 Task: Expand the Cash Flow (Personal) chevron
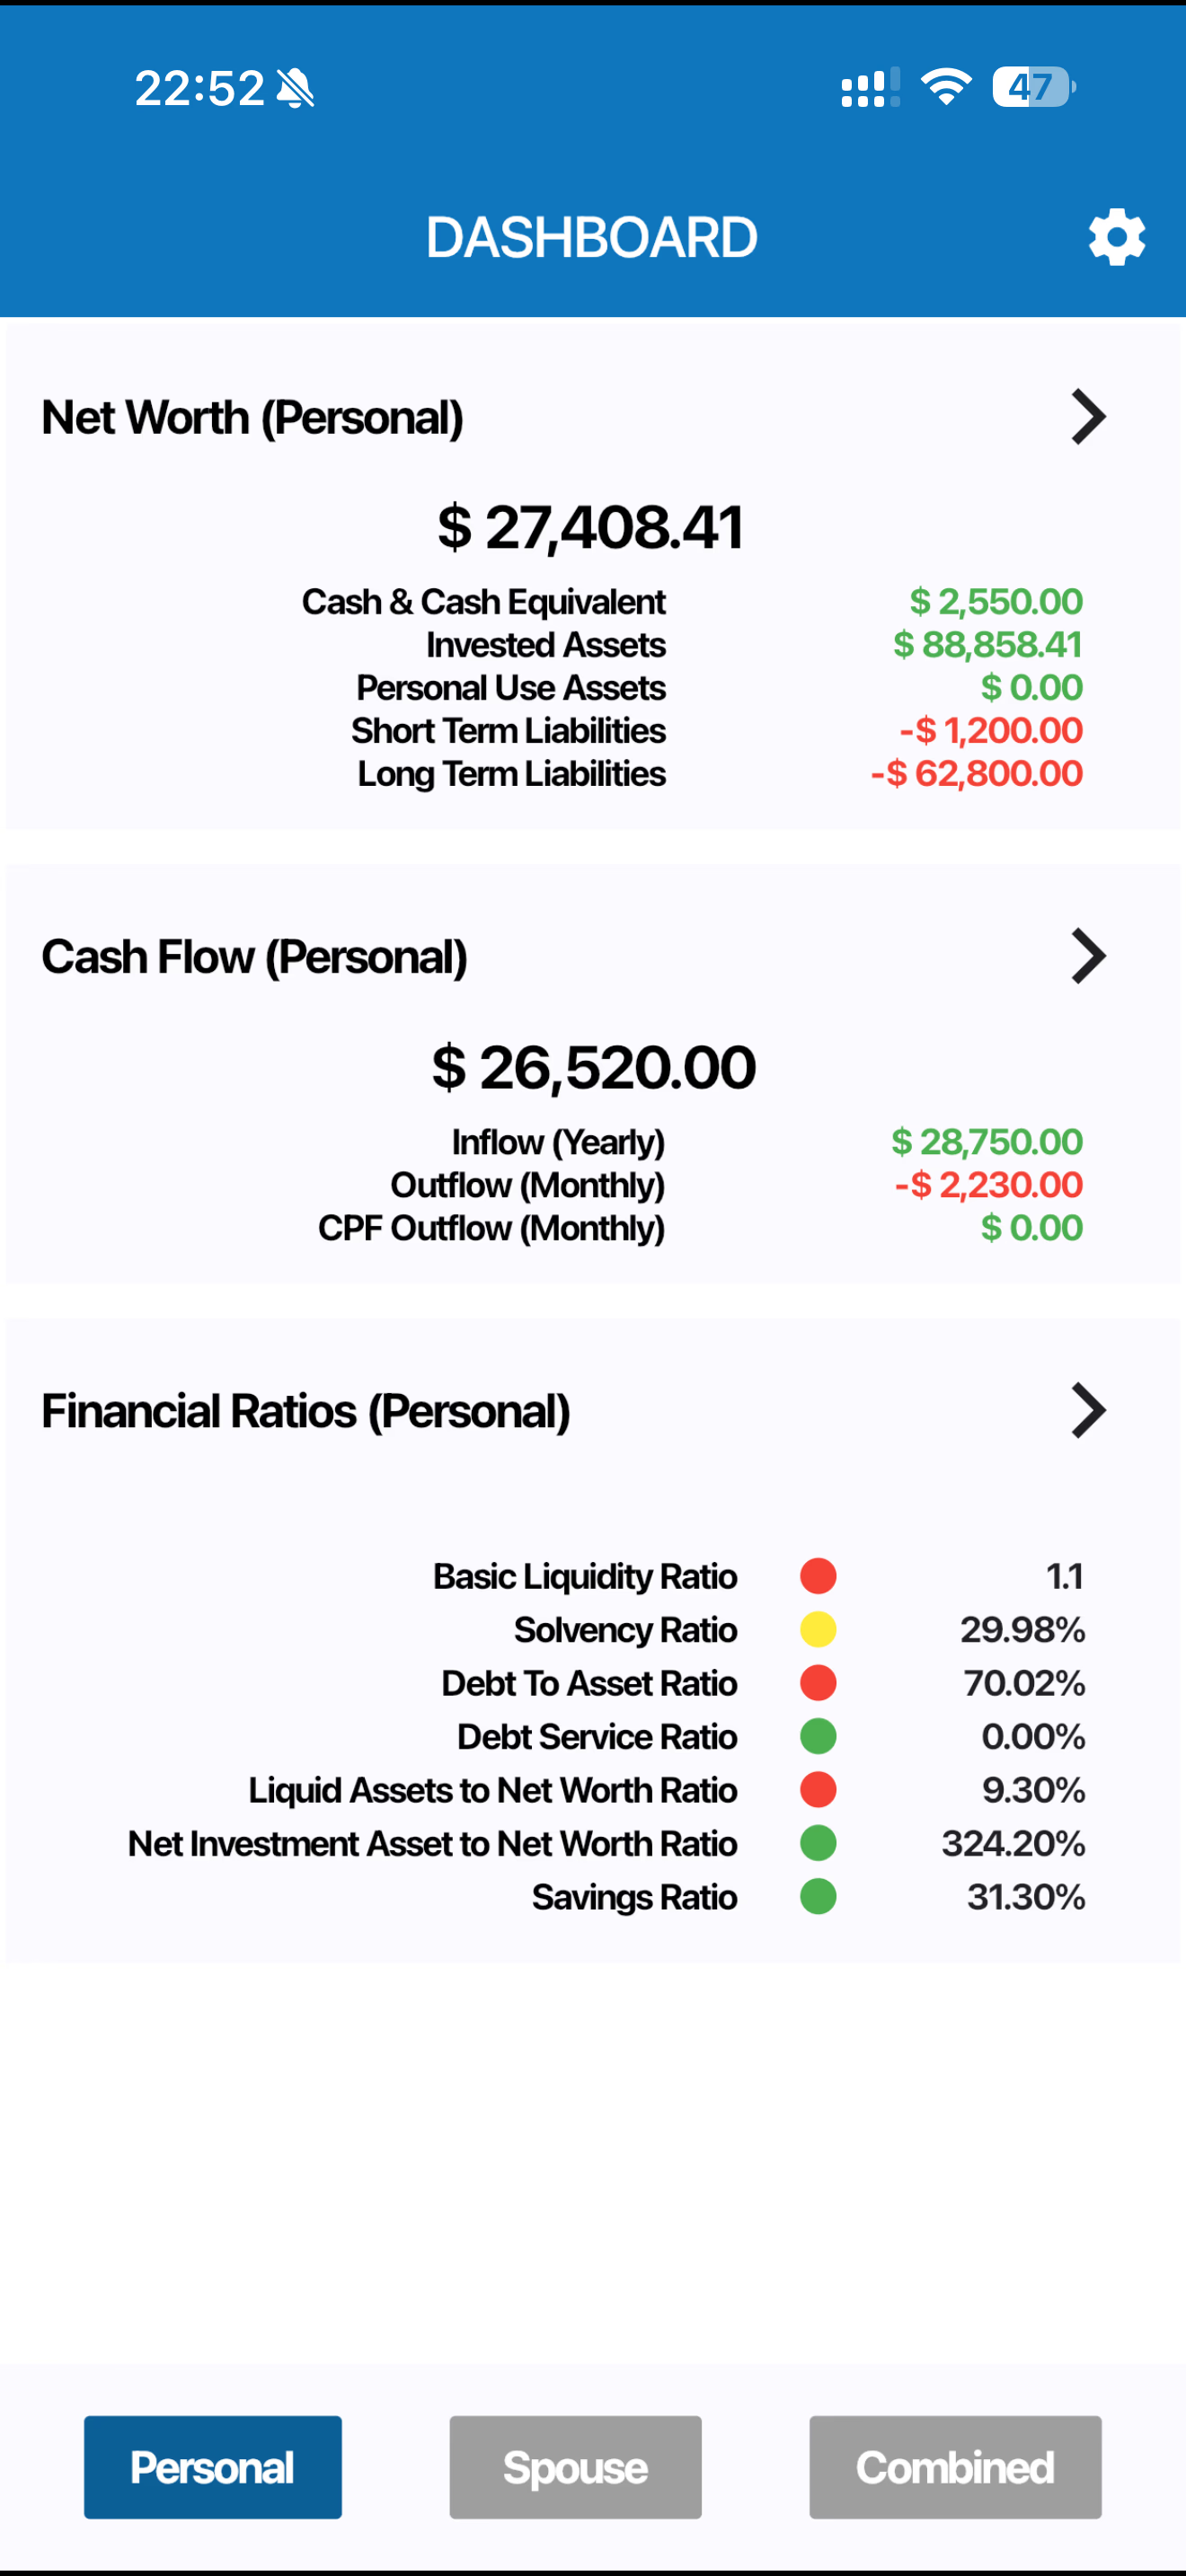[x=1088, y=957]
